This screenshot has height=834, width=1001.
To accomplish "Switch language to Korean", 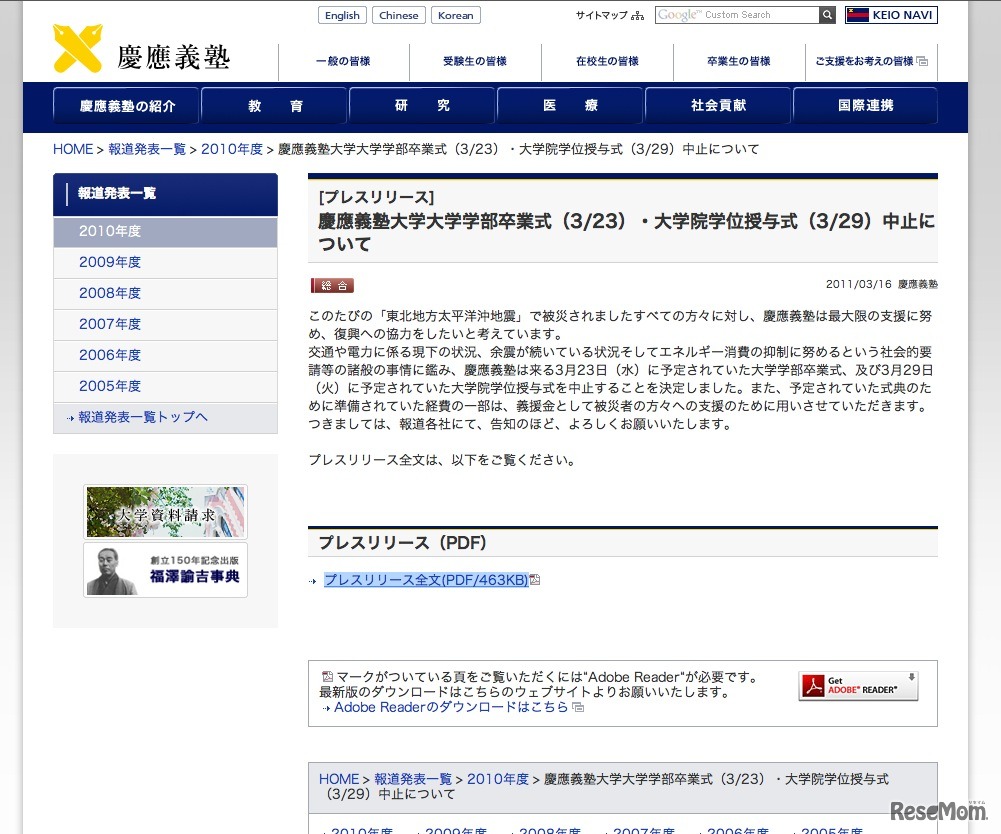I will (456, 15).
